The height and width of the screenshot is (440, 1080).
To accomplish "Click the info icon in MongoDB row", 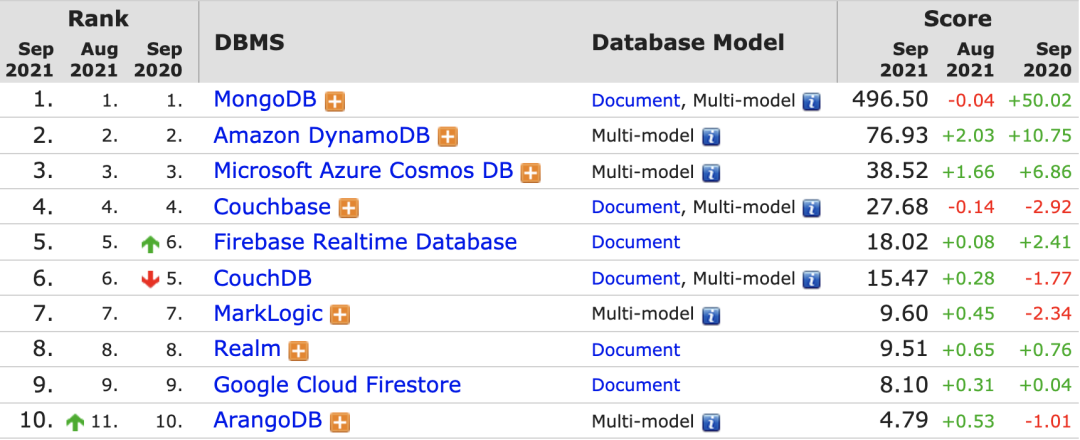I will click(x=811, y=101).
